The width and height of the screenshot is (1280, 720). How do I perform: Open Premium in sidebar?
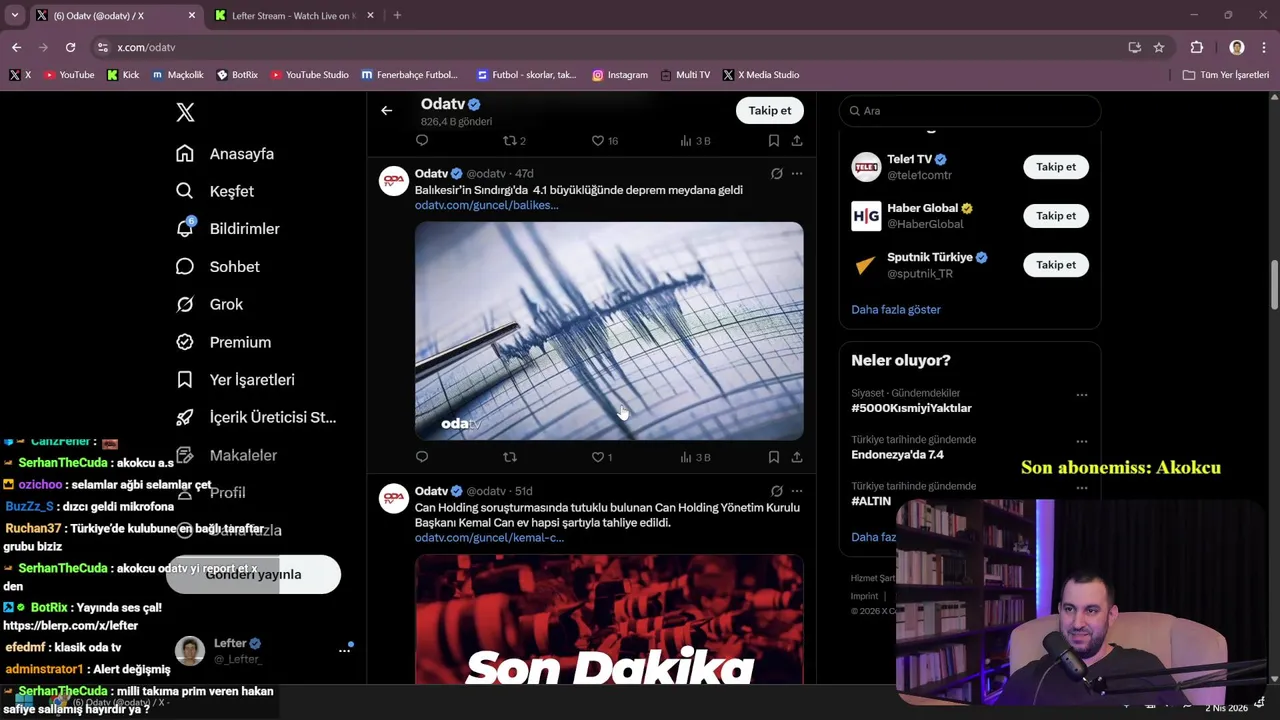point(224,342)
